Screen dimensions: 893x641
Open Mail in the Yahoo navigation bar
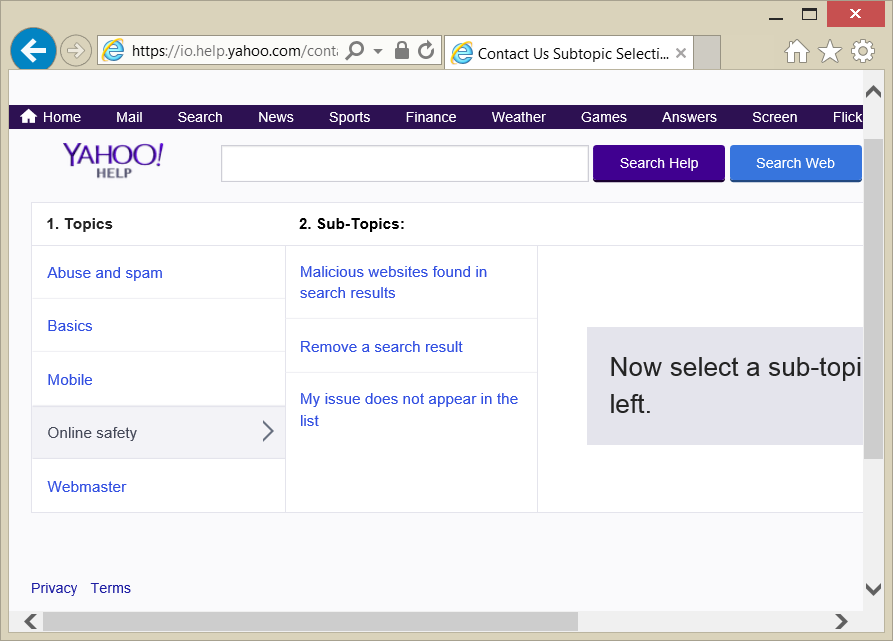129,117
